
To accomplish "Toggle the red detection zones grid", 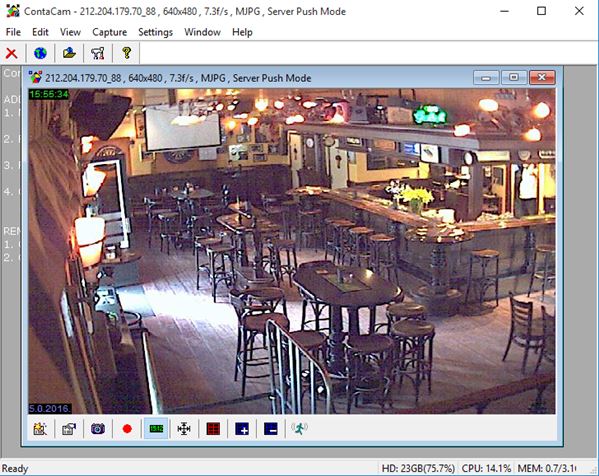I will pos(213,429).
